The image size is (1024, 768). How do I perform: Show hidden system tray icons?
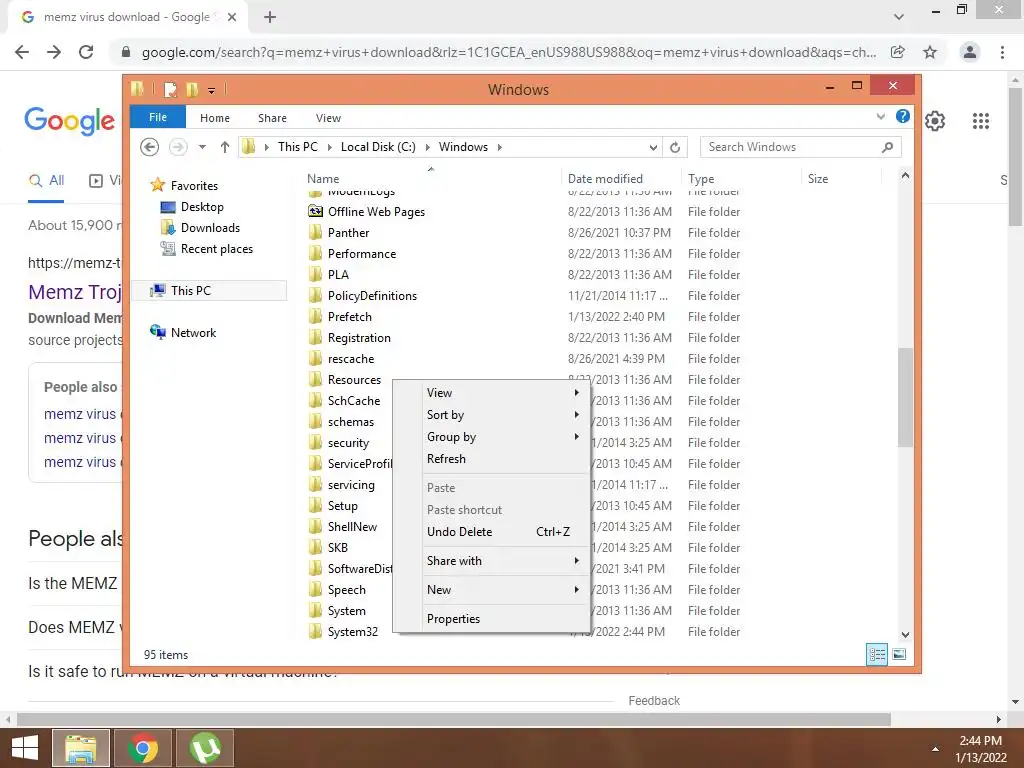click(935, 749)
